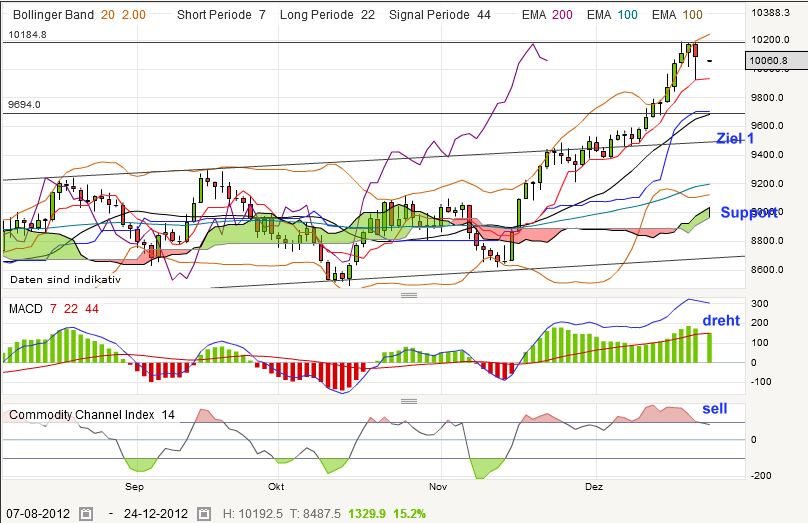Click the Bollinger period value 20

pyautogui.click(x=108, y=15)
